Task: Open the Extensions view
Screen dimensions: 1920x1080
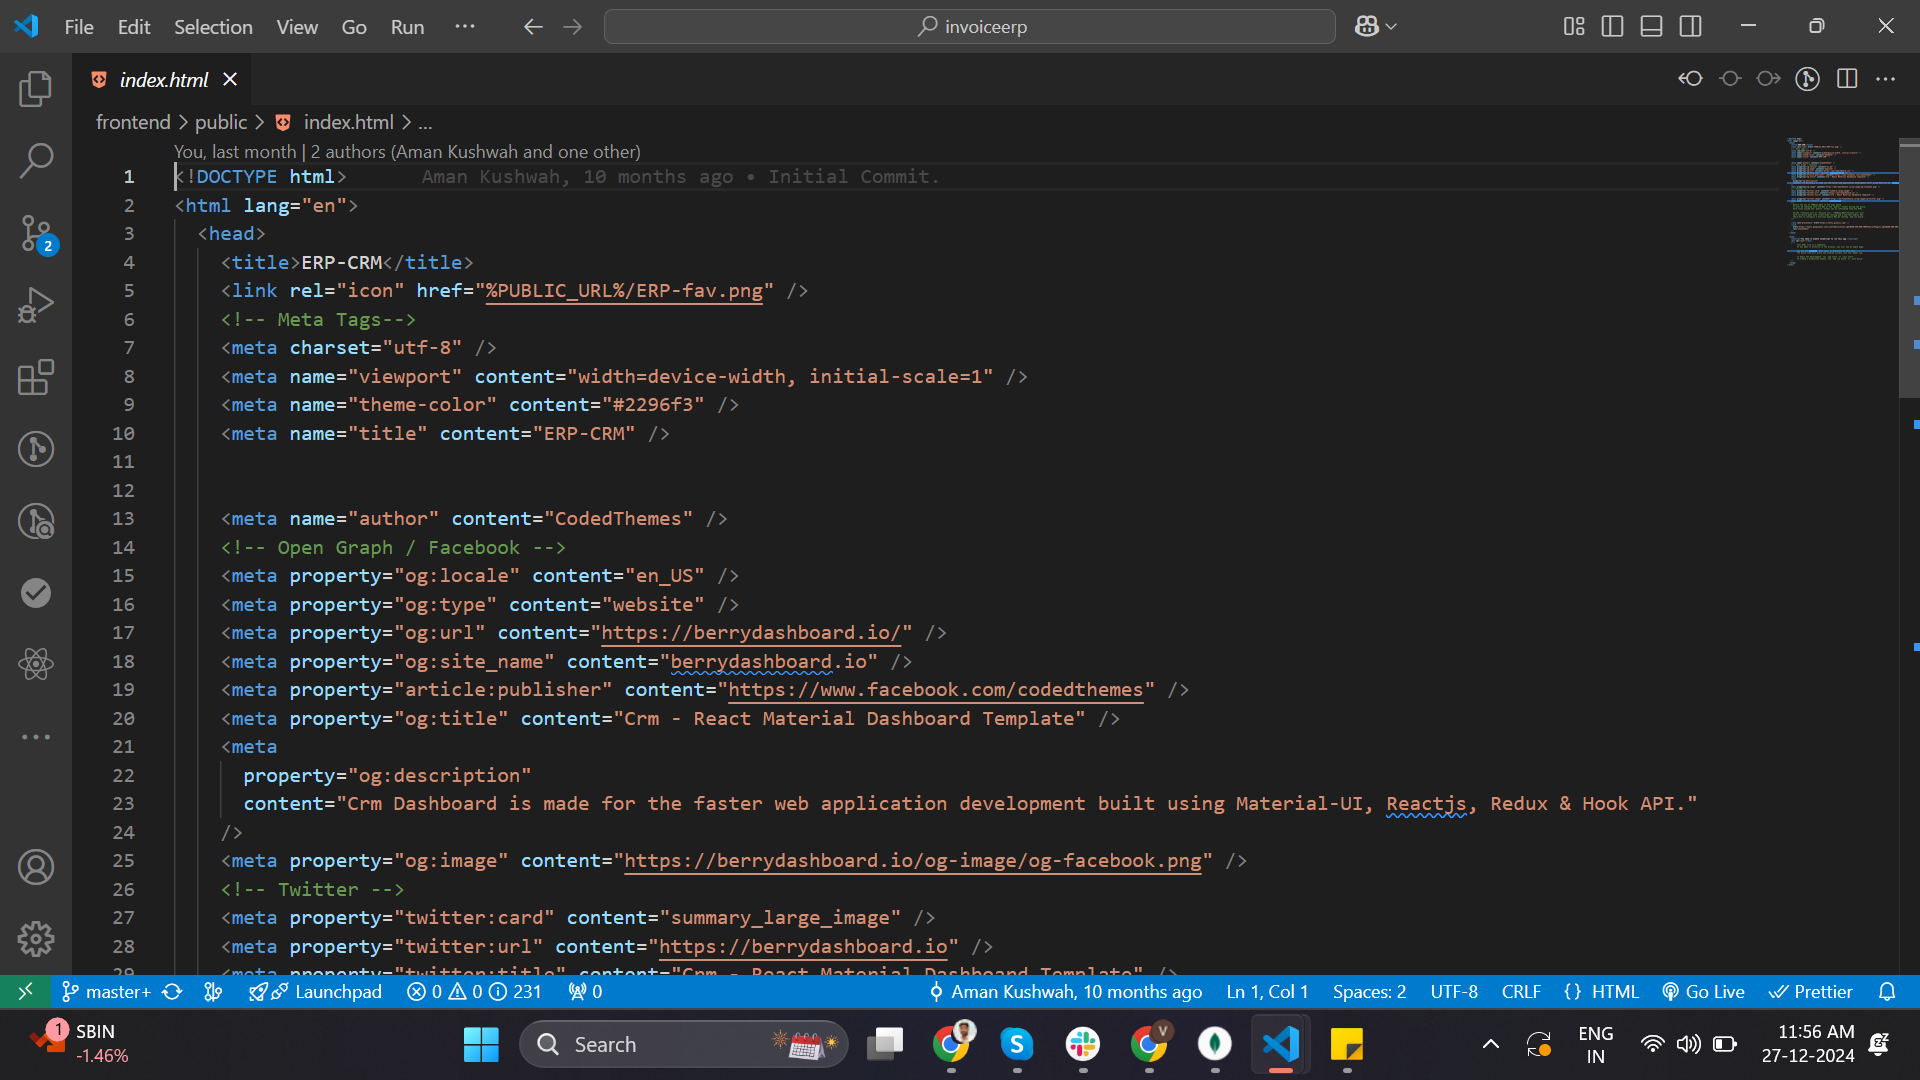Action: [36, 377]
